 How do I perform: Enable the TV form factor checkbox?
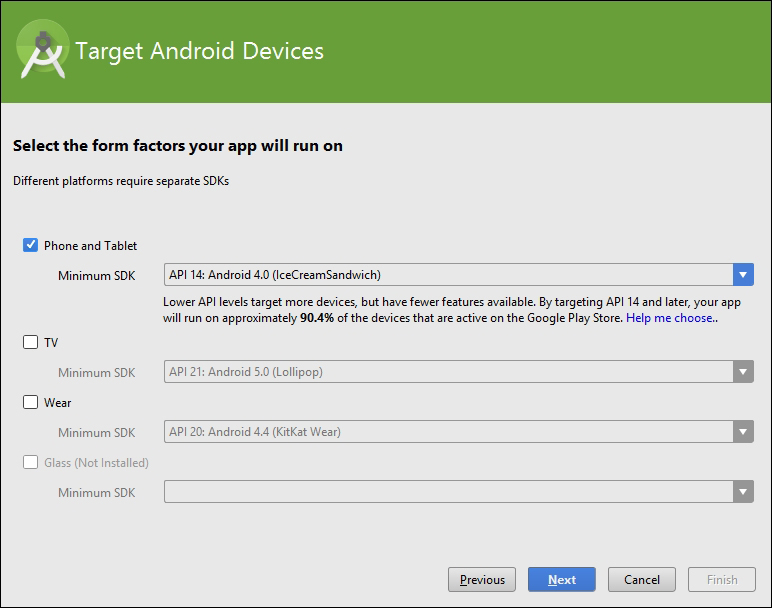click(x=31, y=342)
